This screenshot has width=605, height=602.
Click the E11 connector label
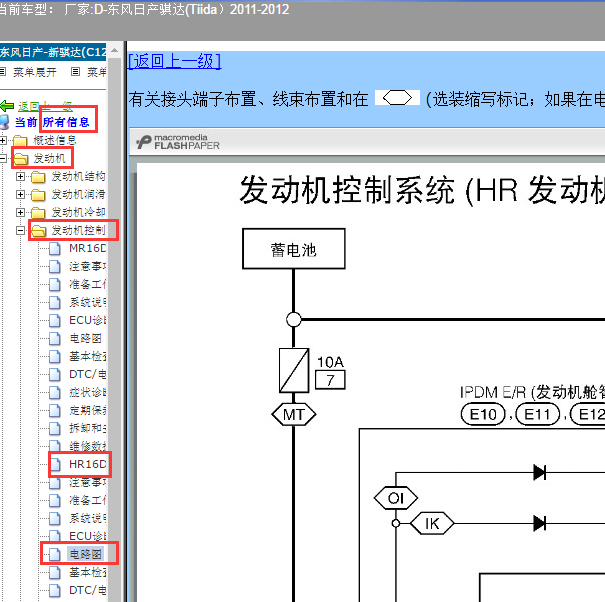tap(537, 414)
